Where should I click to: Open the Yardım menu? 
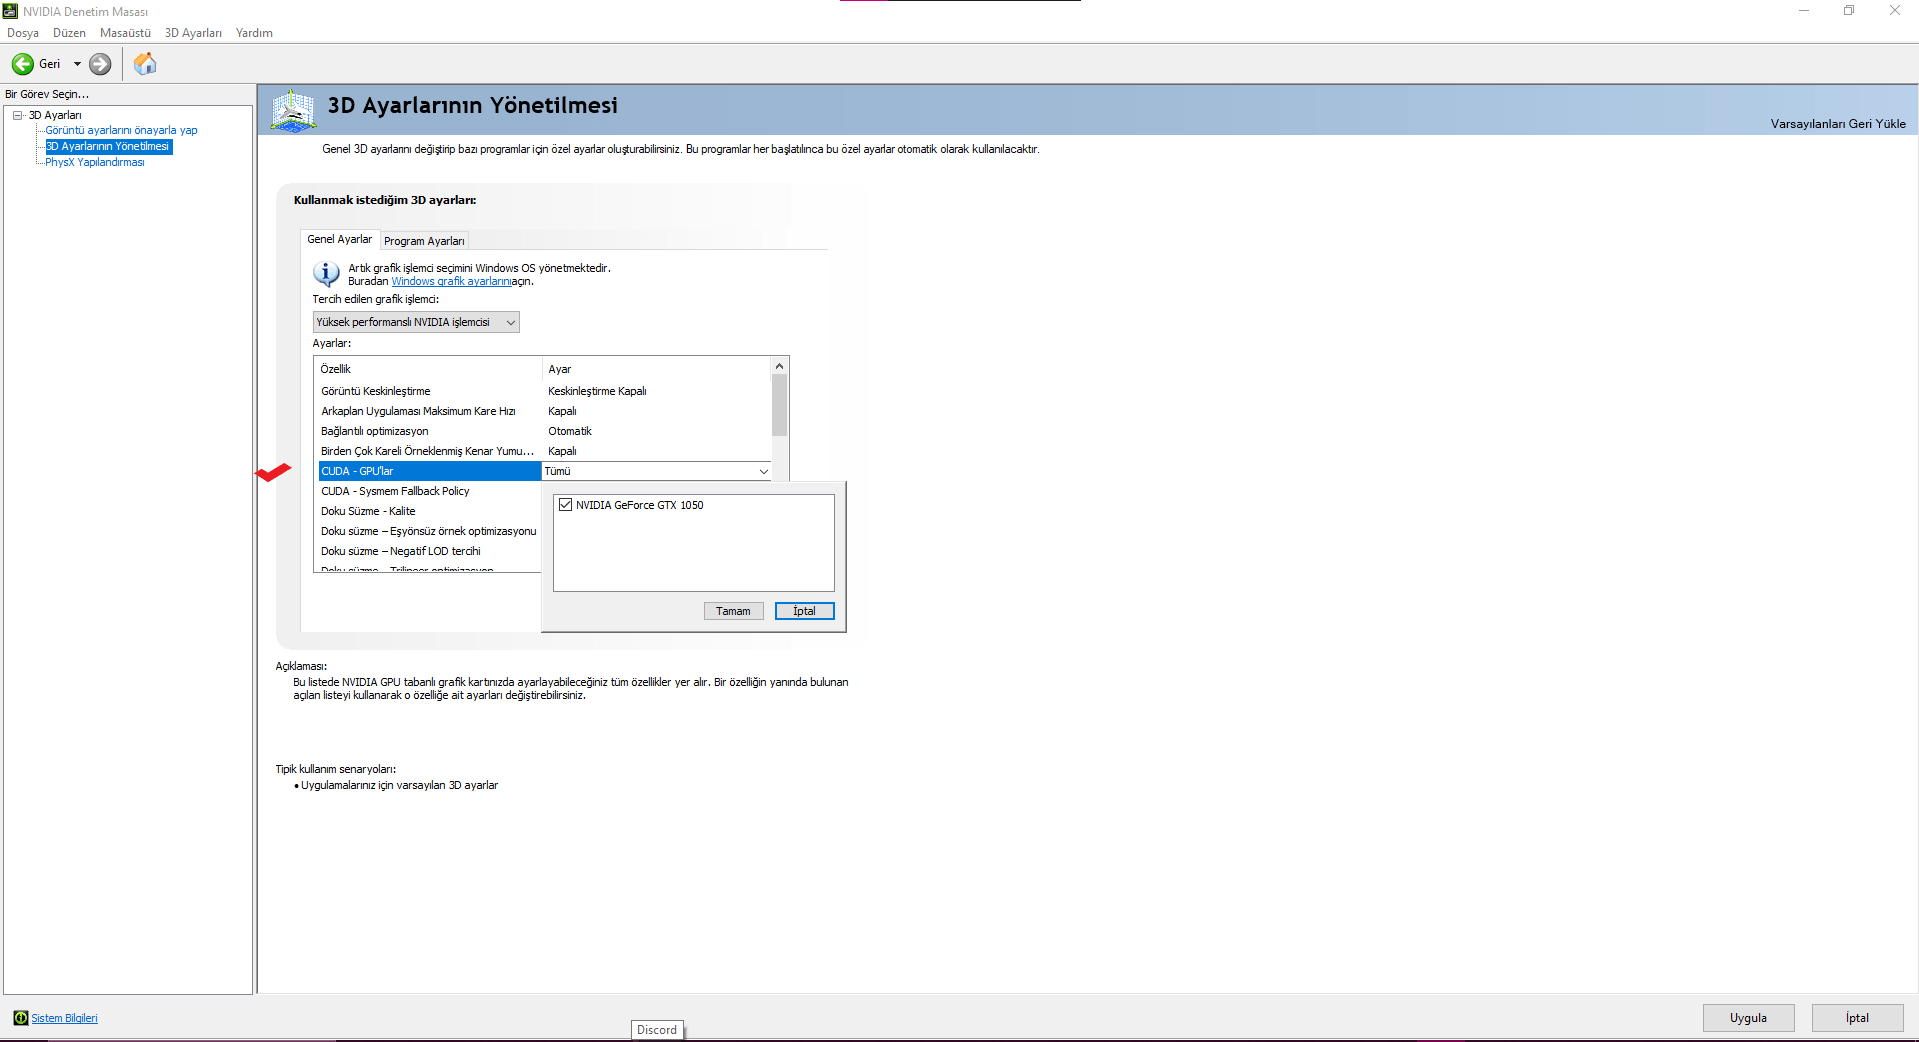254,33
